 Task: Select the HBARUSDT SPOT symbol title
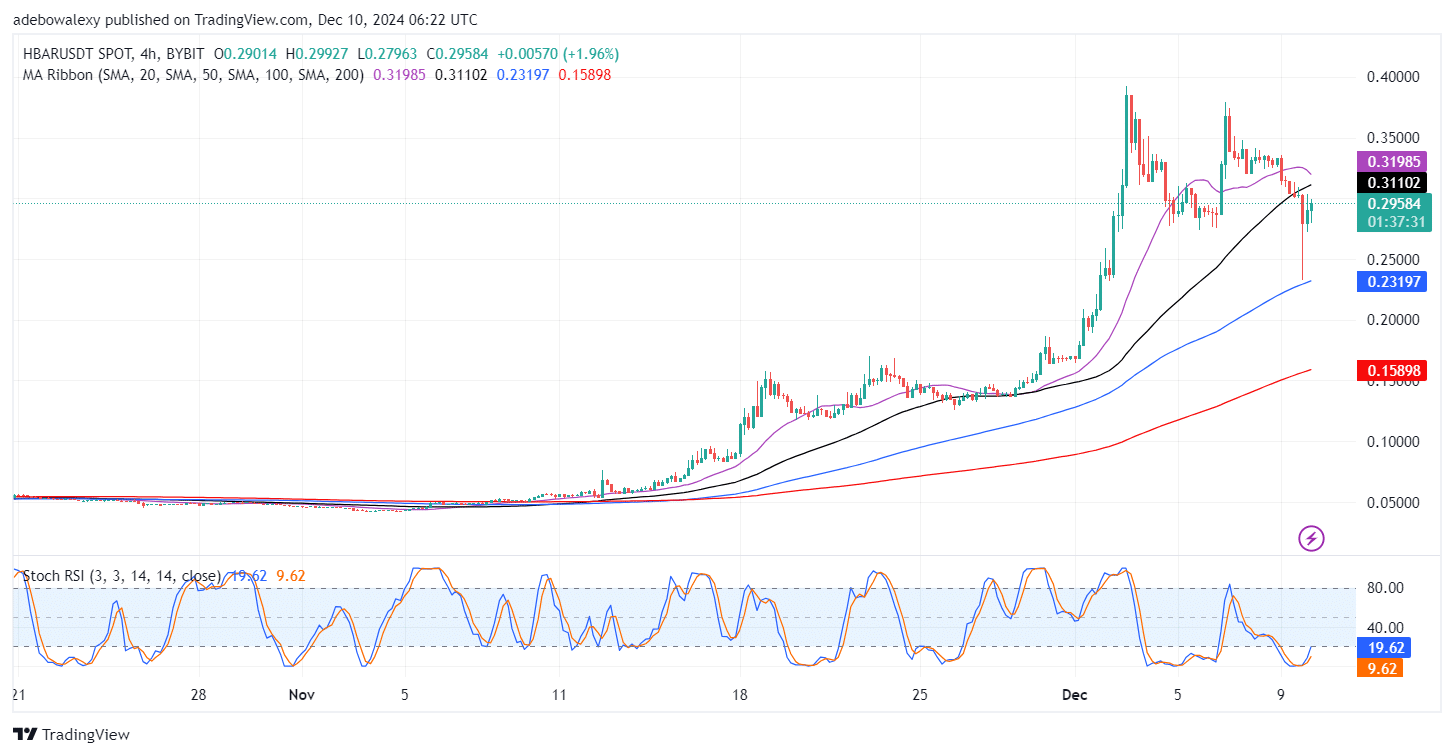[x=76, y=54]
